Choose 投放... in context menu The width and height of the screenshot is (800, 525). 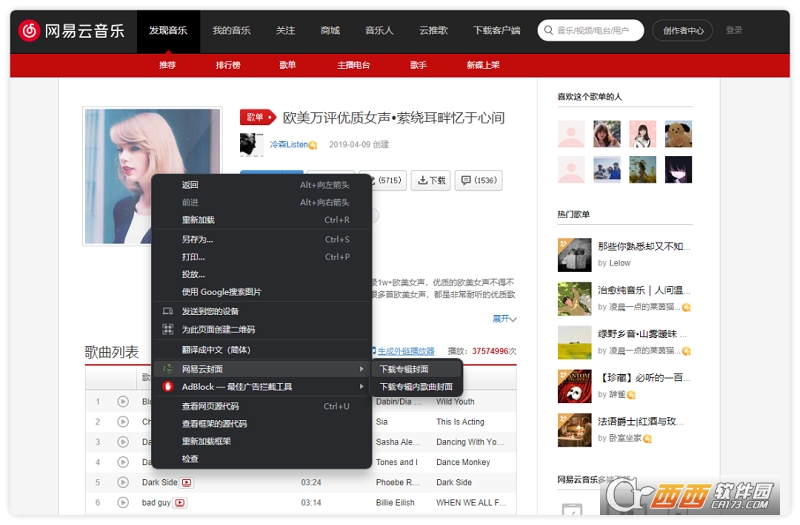(x=261, y=274)
